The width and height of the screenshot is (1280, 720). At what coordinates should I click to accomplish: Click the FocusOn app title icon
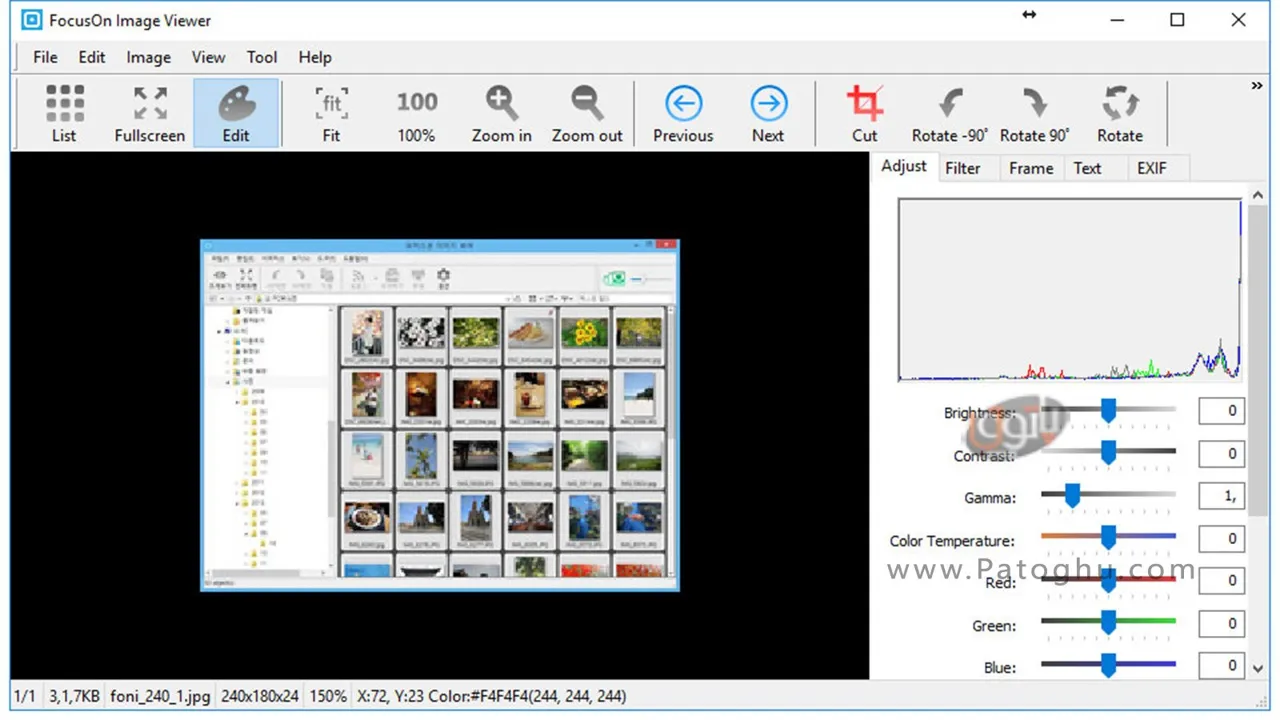click(x=32, y=20)
